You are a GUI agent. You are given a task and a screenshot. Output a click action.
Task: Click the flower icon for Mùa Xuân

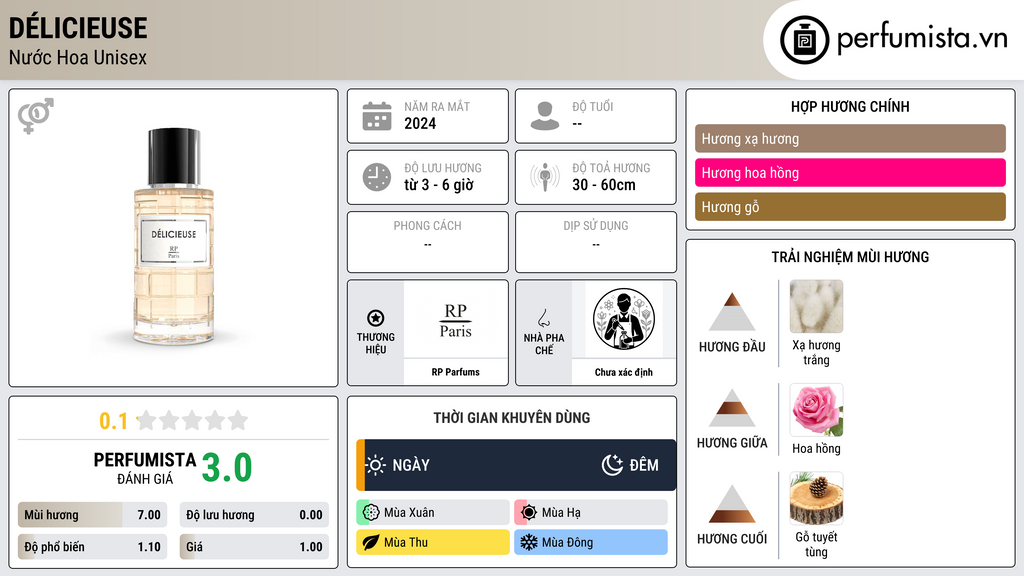(x=371, y=513)
